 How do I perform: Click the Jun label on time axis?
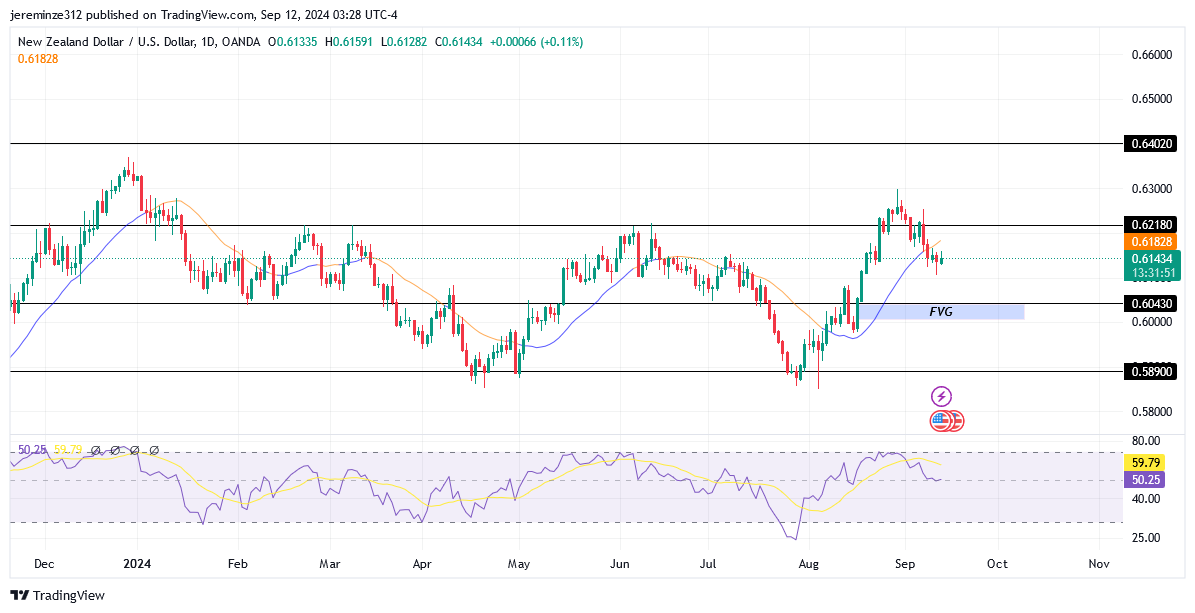click(x=619, y=564)
